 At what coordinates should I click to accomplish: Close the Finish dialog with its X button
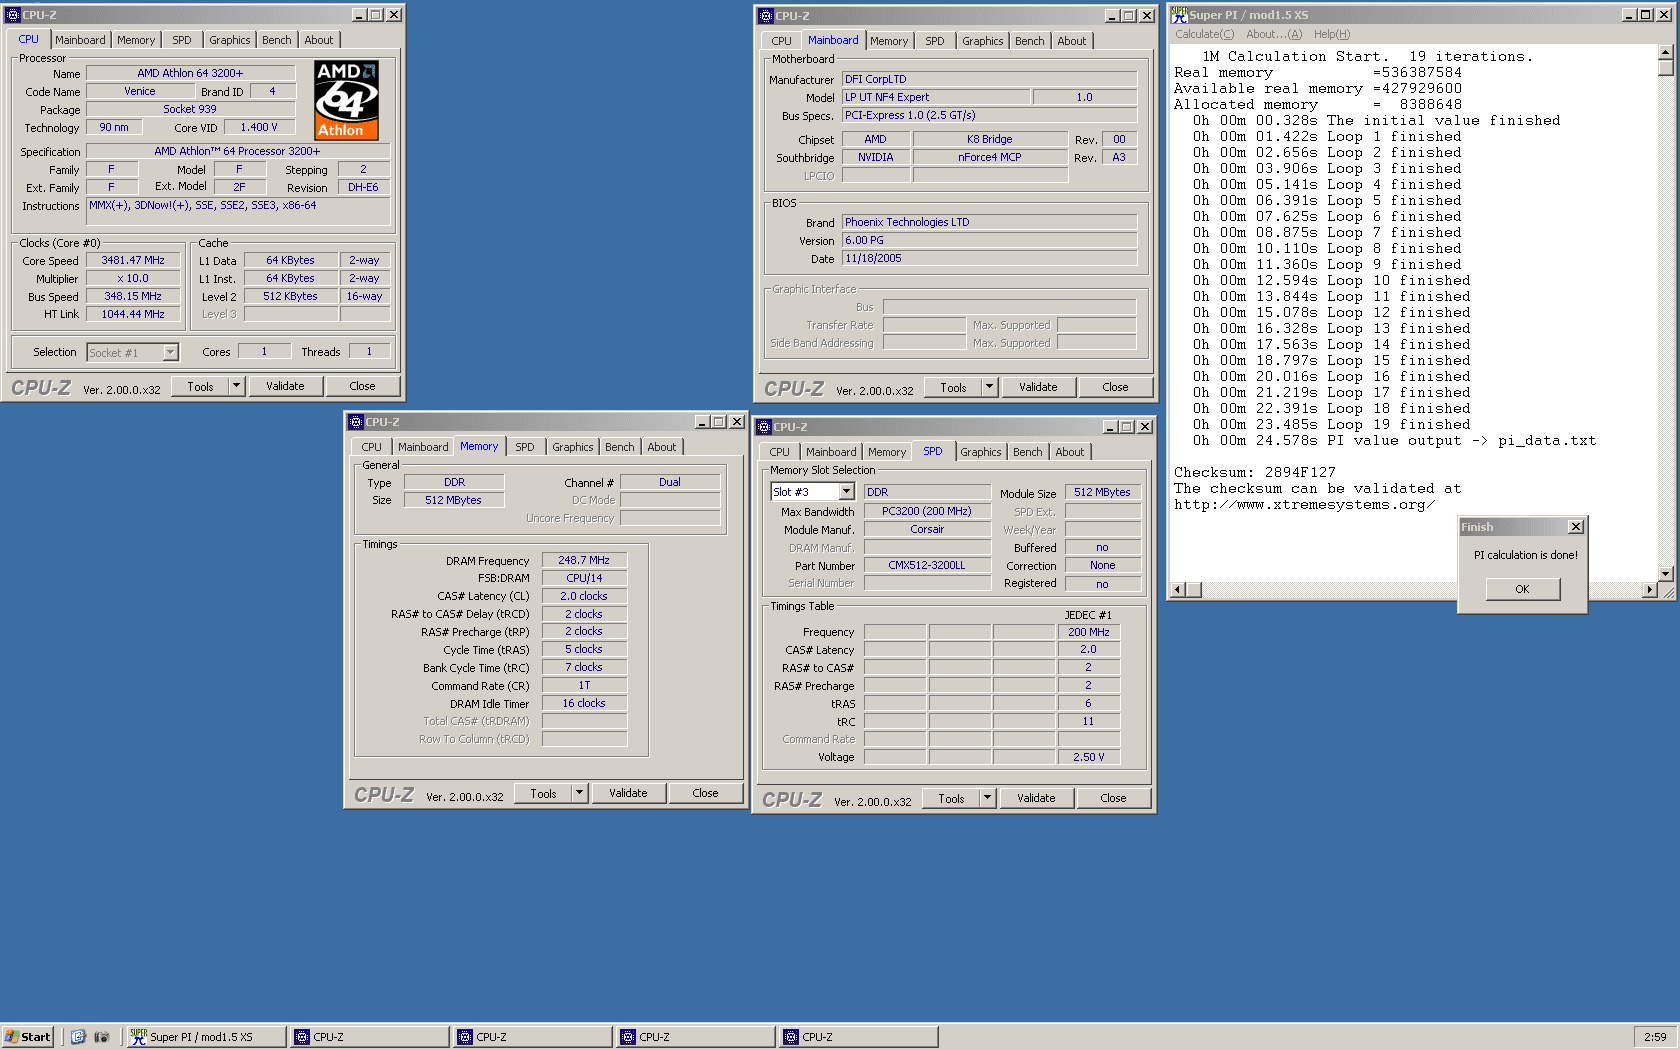[1576, 527]
